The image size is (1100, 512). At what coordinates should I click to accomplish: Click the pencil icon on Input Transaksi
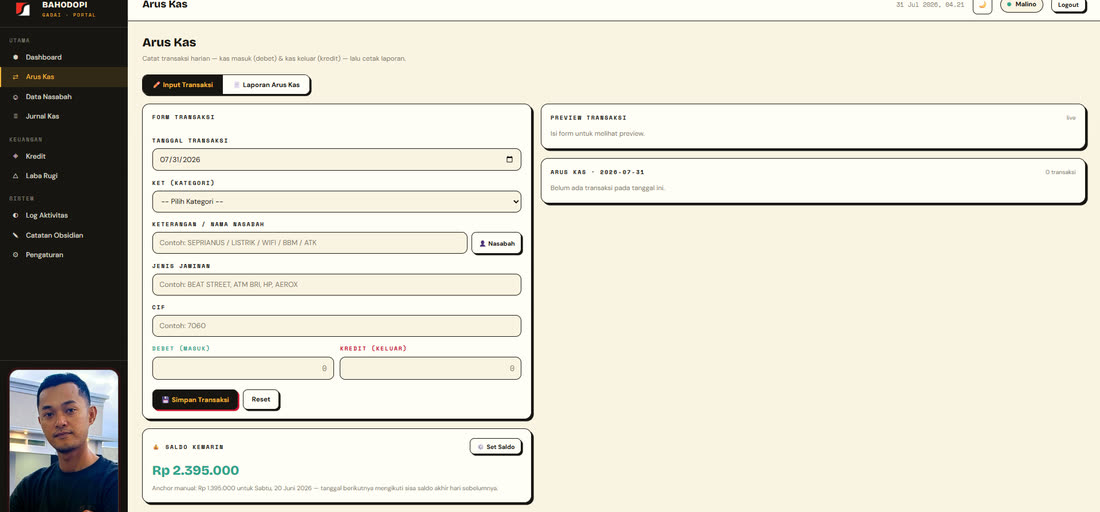coord(156,85)
